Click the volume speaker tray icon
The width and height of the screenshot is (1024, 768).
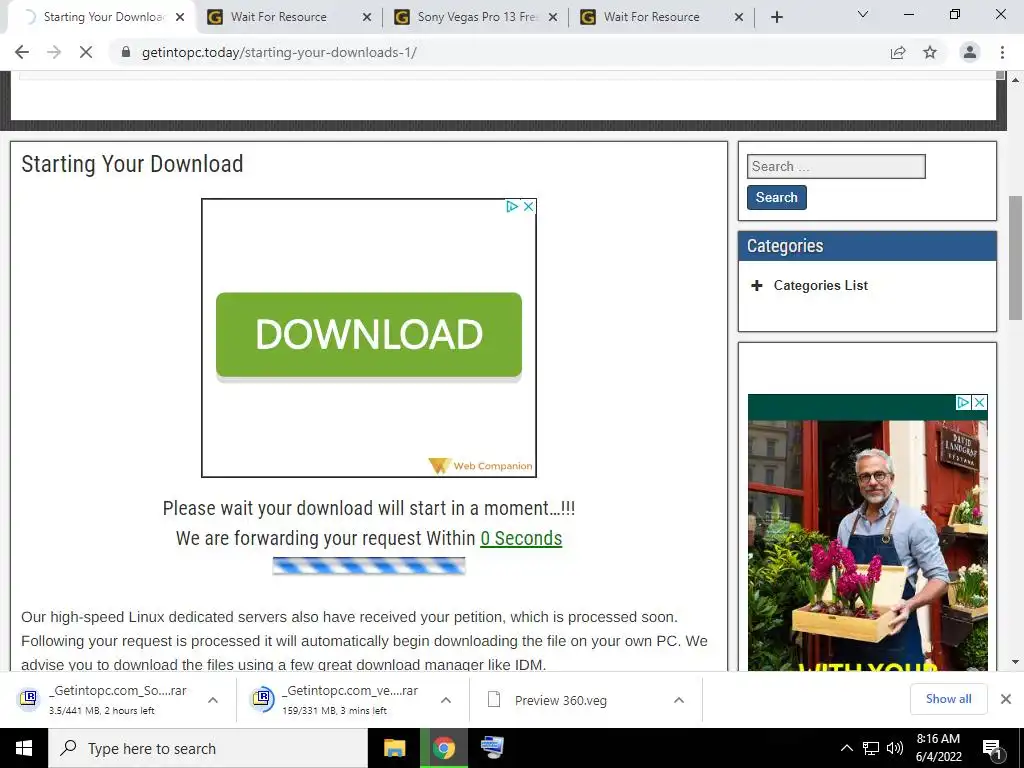click(x=895, y=748)
